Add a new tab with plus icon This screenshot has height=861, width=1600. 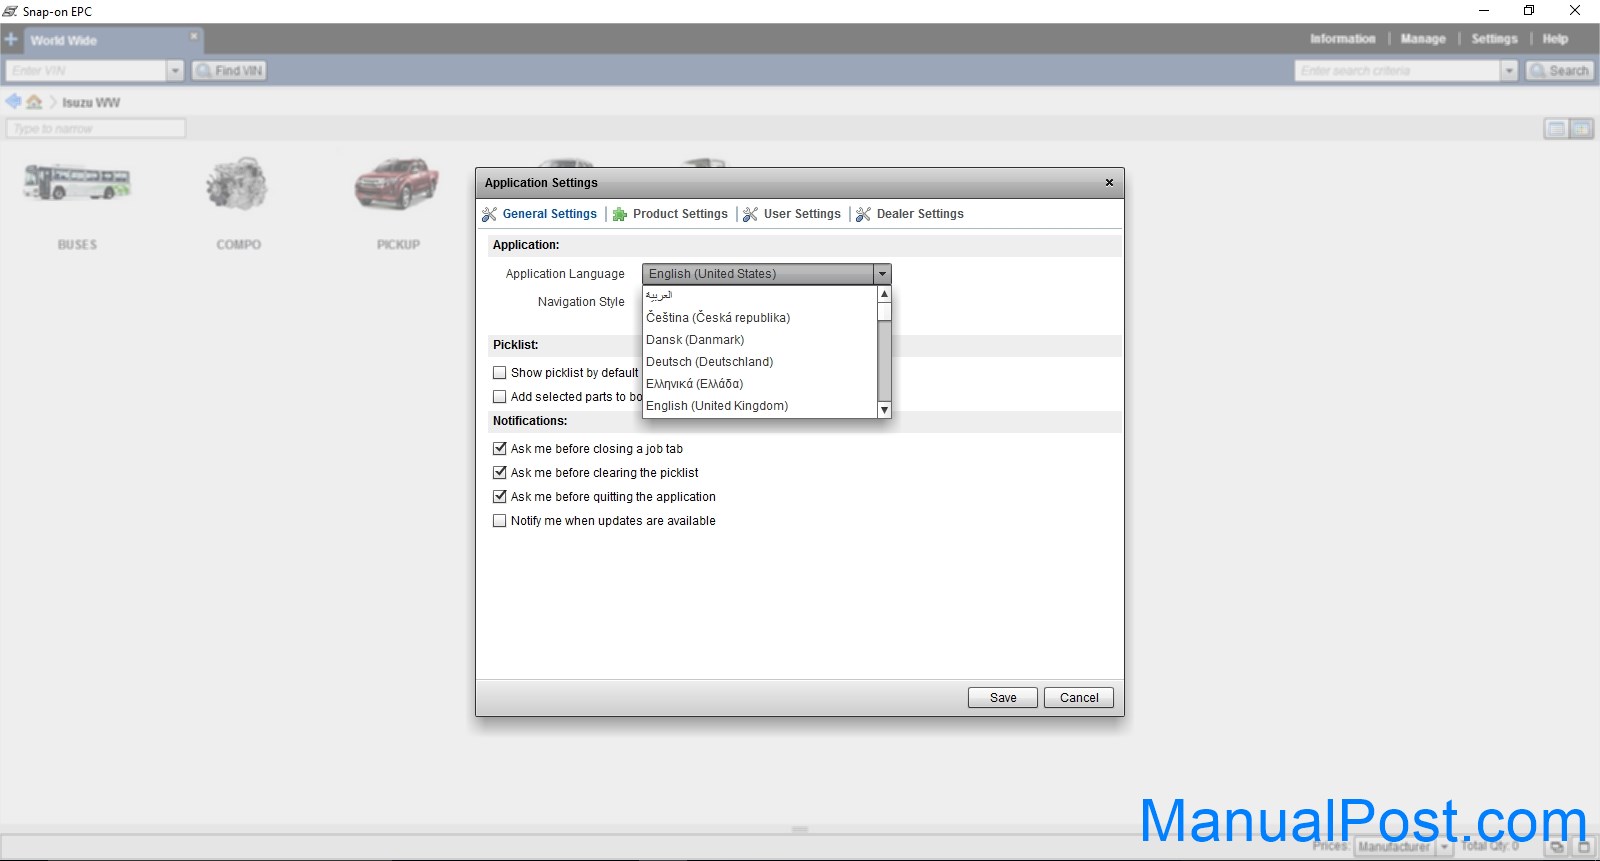coord(11,40)
